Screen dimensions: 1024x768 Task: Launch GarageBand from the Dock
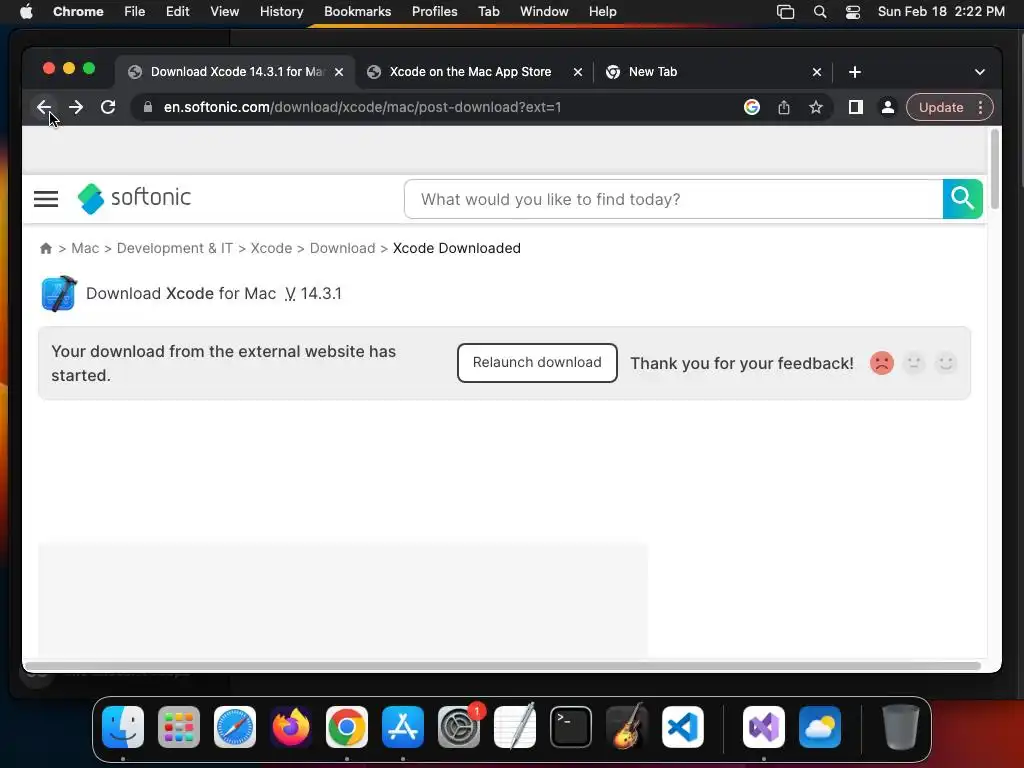627,727
